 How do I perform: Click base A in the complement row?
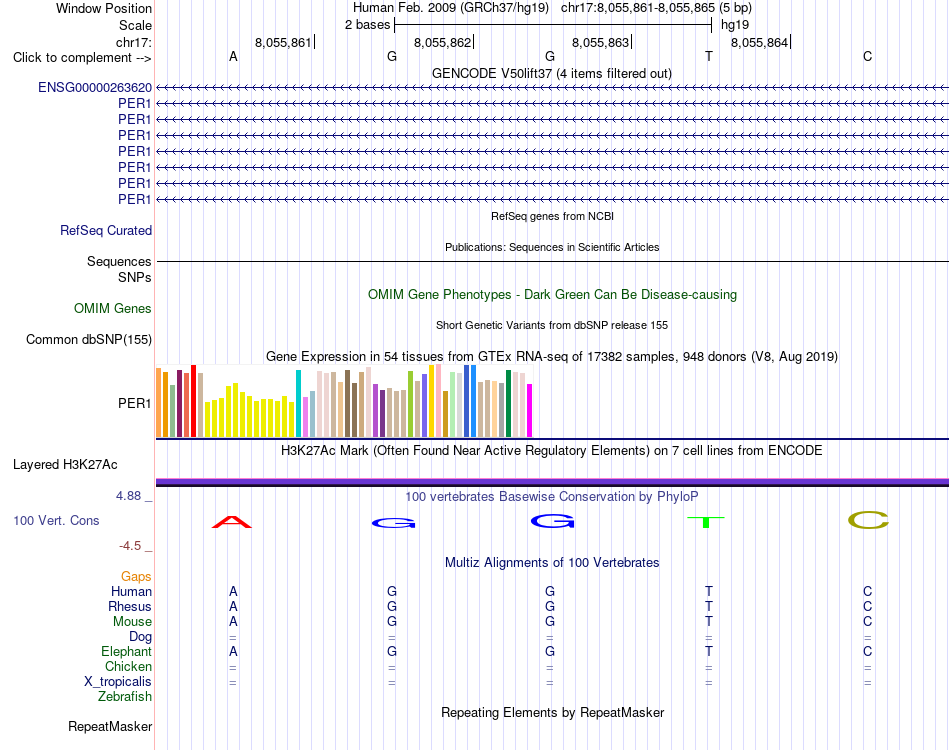[x=233, y=57]
